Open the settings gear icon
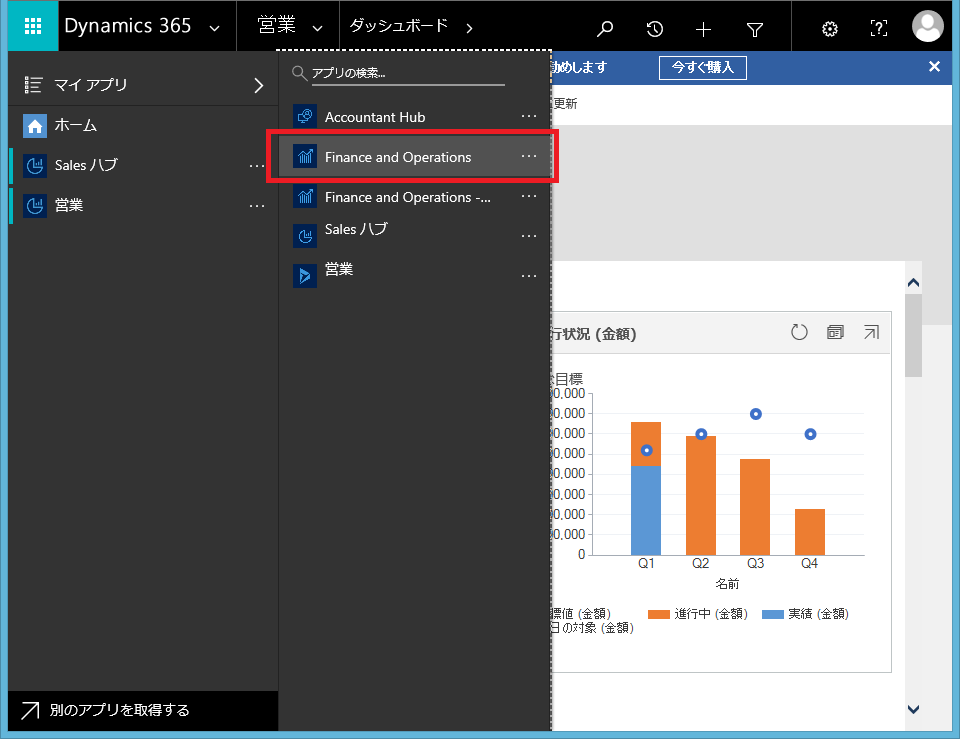The image size is (960, 739). pos(830,28)
